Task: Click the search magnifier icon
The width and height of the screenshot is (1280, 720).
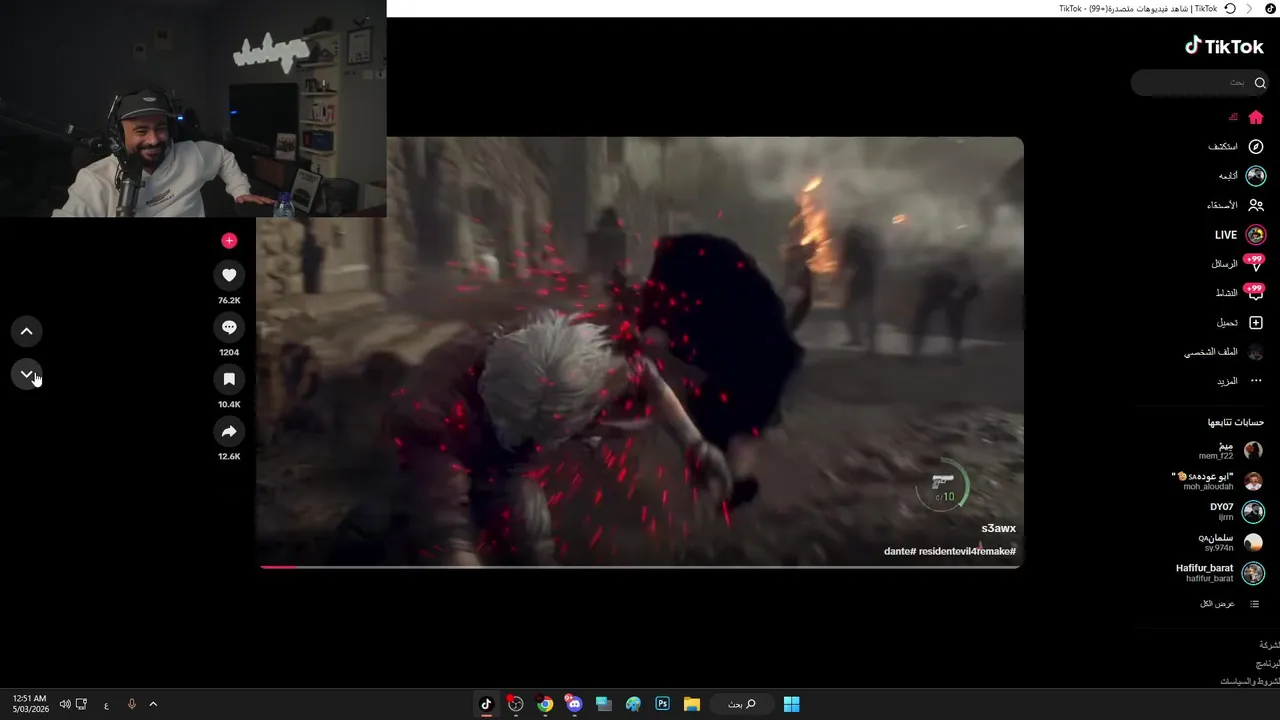Action: [1260, 83]
